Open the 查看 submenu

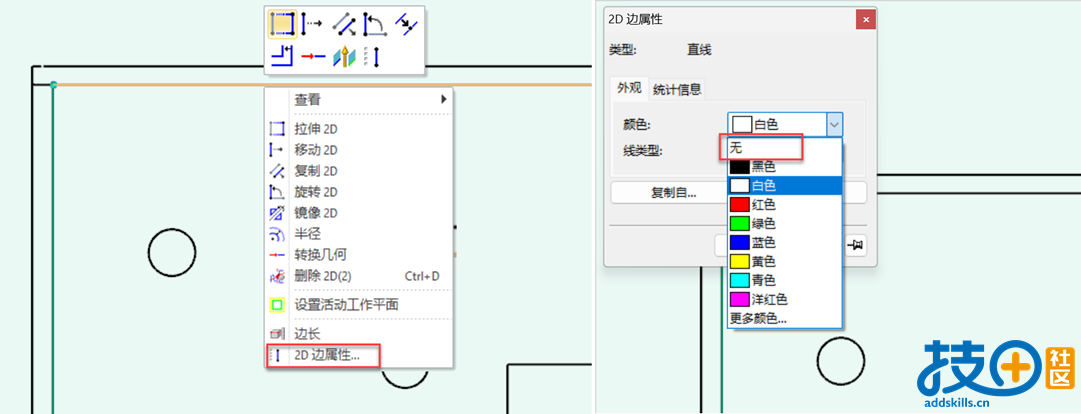(x=358, y=100)
